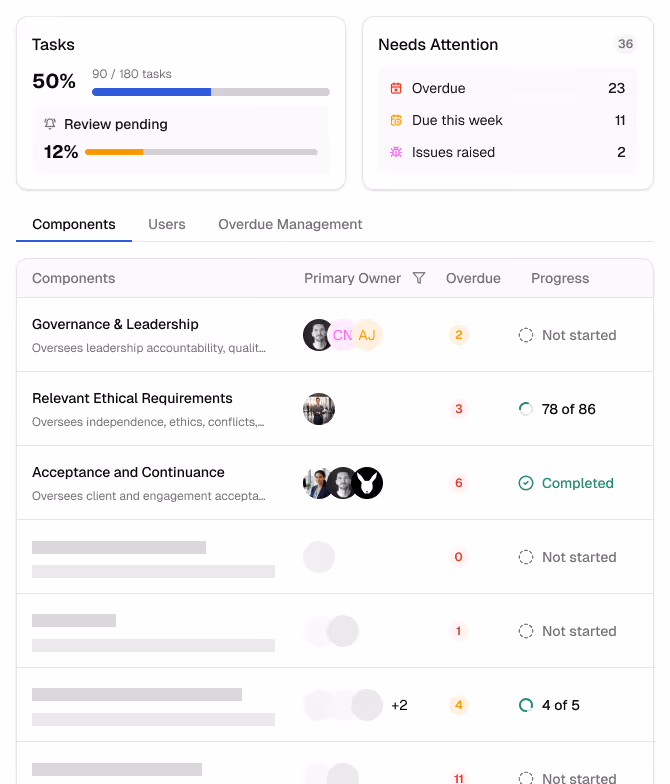Click the AJ owner avatar
670x784 pixels.
pyautogui.click(x=368, y=335)
